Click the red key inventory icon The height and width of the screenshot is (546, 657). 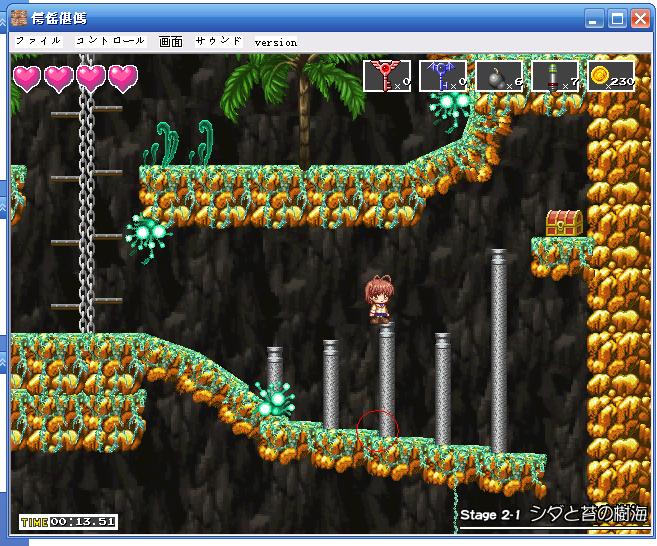click(387, 76)
